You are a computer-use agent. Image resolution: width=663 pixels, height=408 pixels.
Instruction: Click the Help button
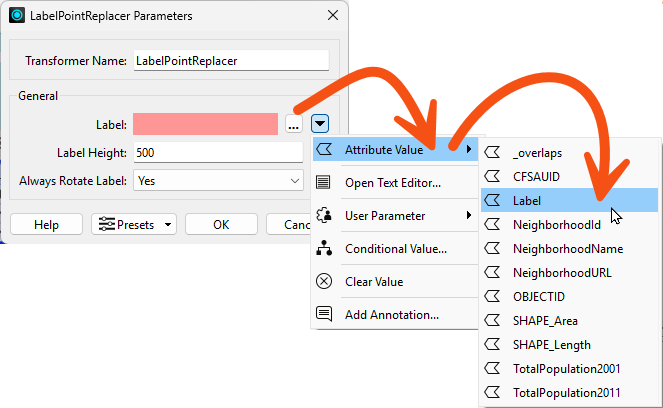coord(47,224)
